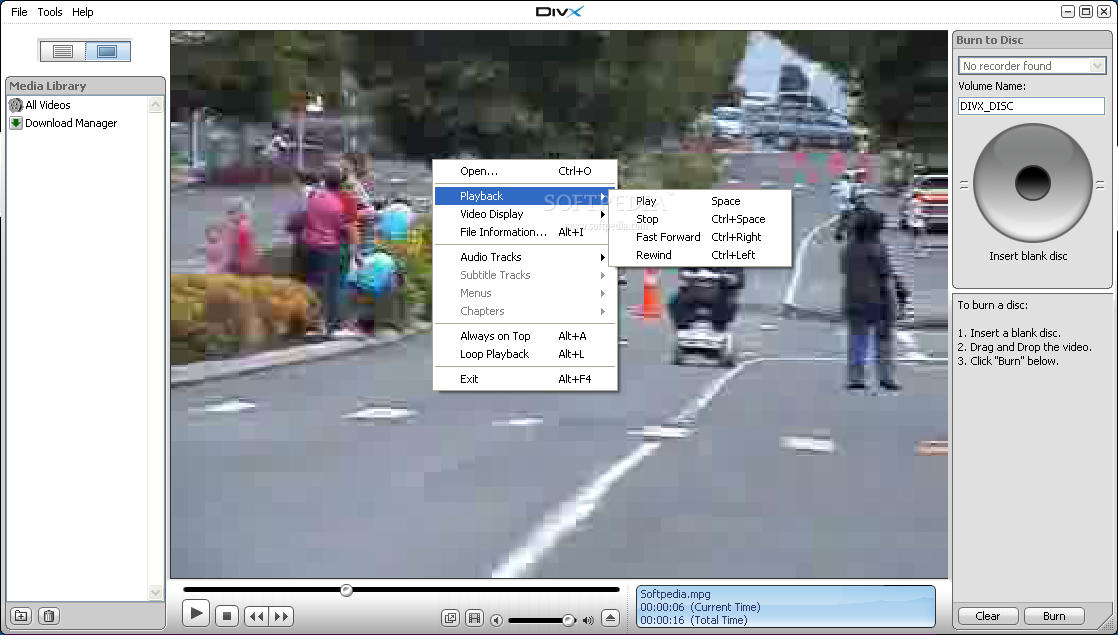Choose Exit in the context menu
The image size is (1118, 635).
coord(525,379)
